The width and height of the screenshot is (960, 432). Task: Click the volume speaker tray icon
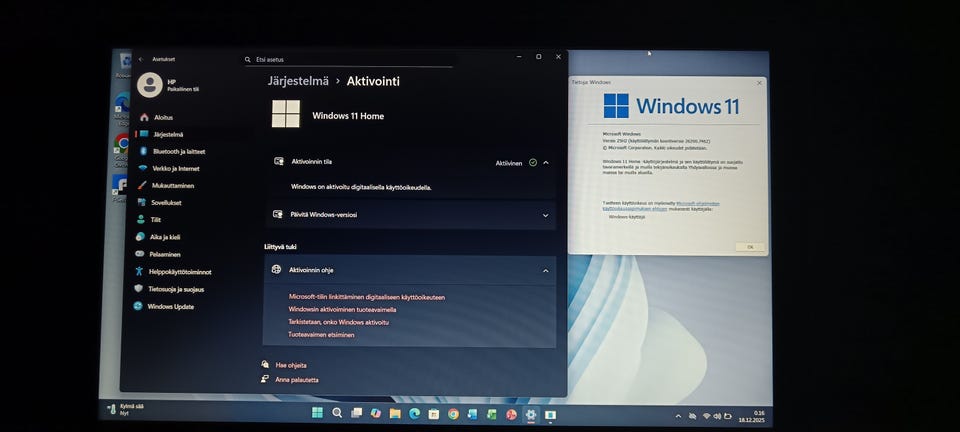tap(717, 416)
